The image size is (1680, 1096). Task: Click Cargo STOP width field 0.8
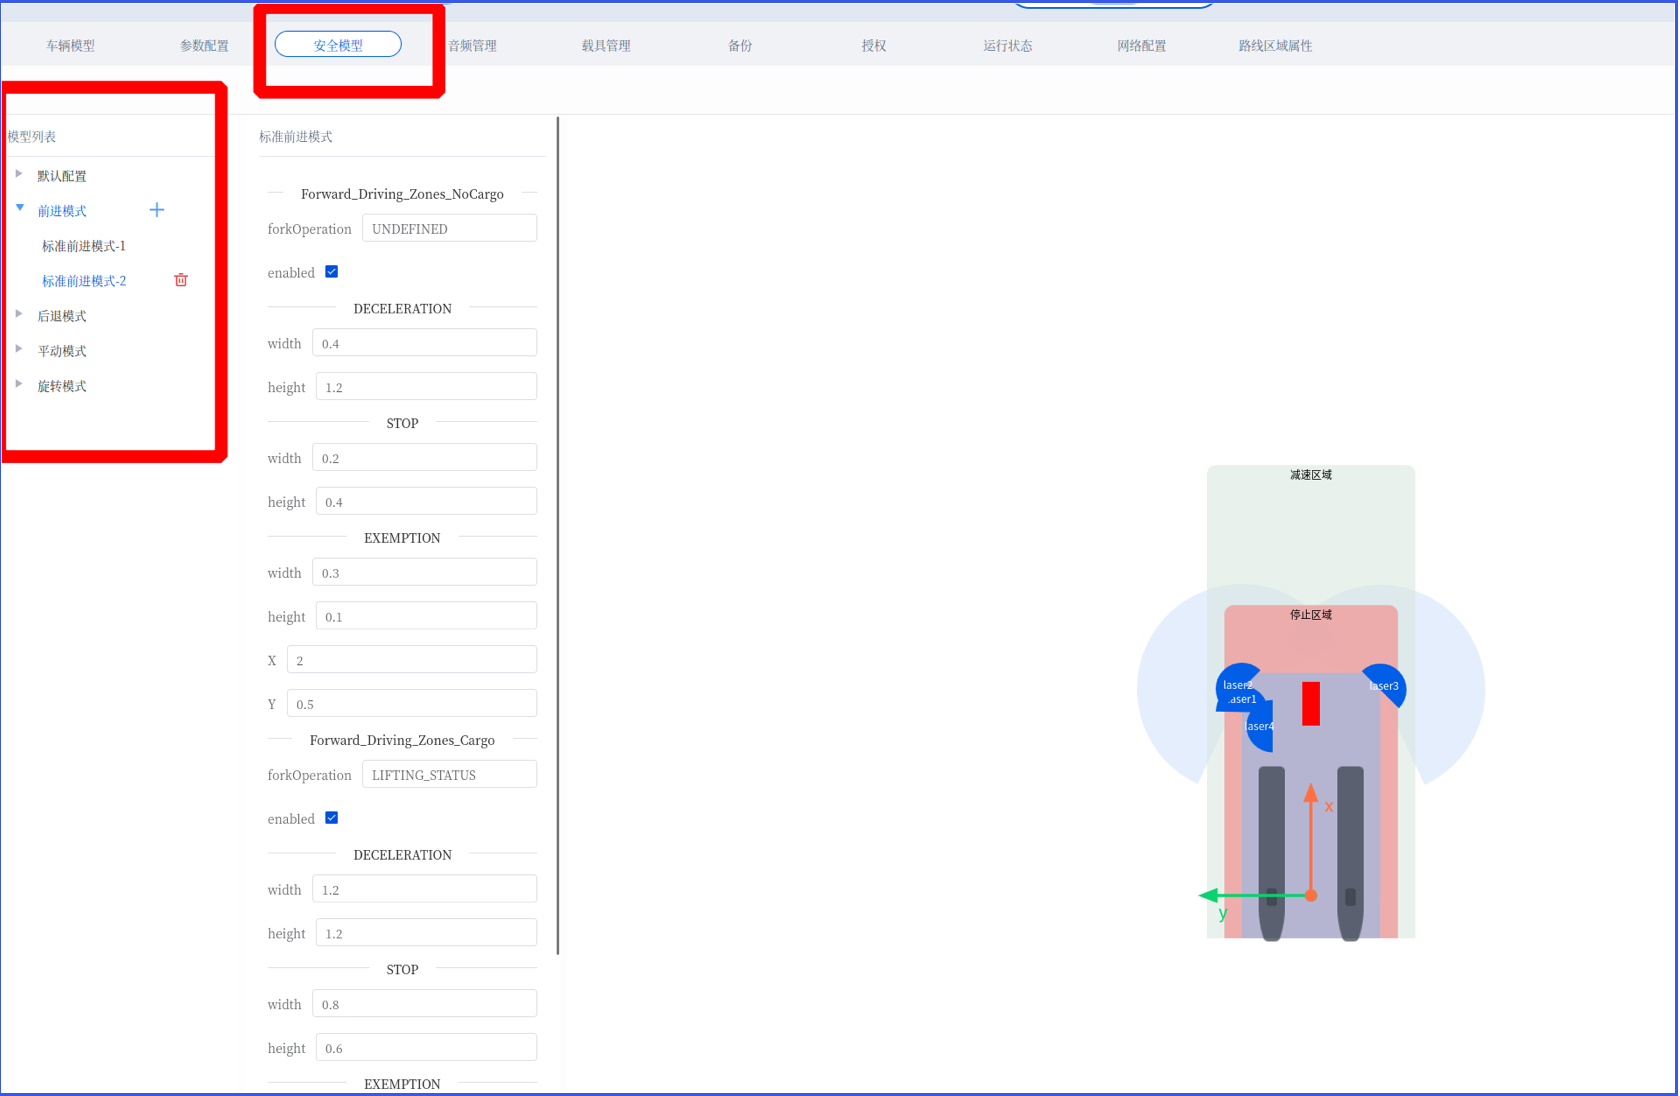(x=424, y=1004)
